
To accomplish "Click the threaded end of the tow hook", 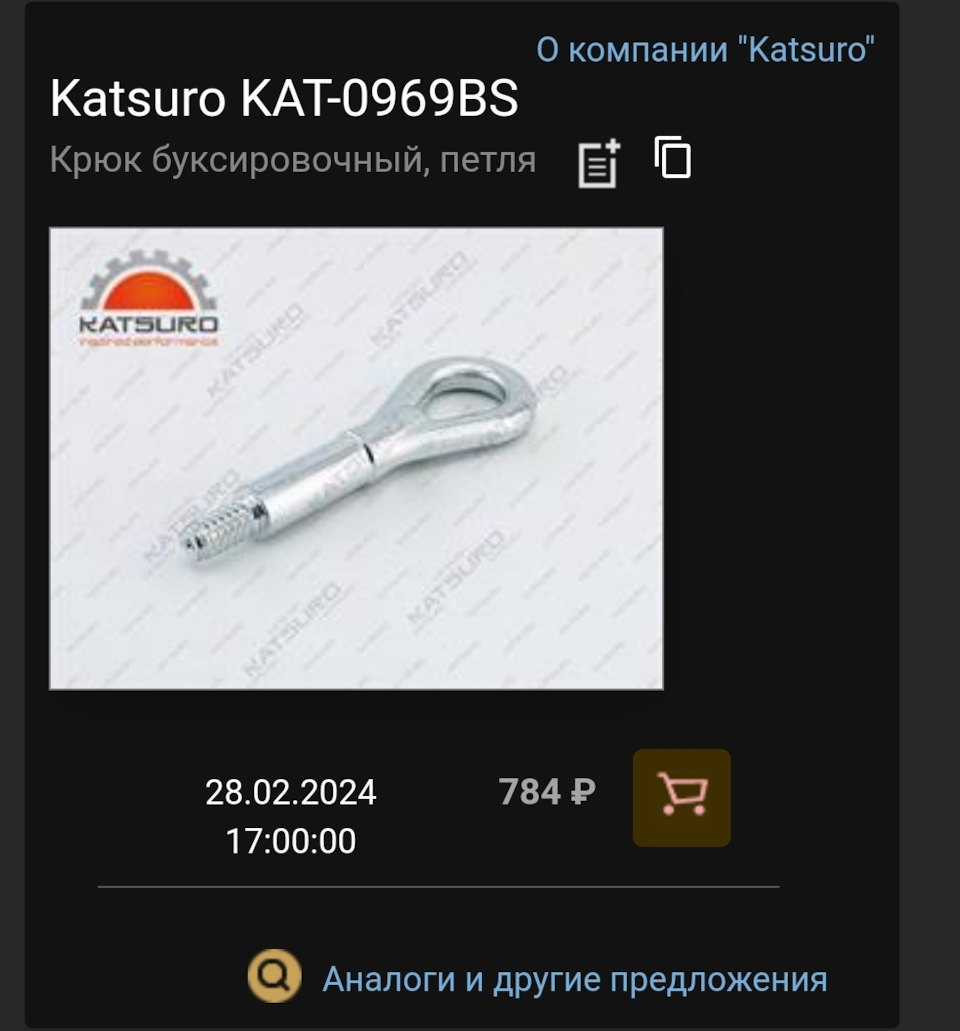I will click(x=220, y=526).
